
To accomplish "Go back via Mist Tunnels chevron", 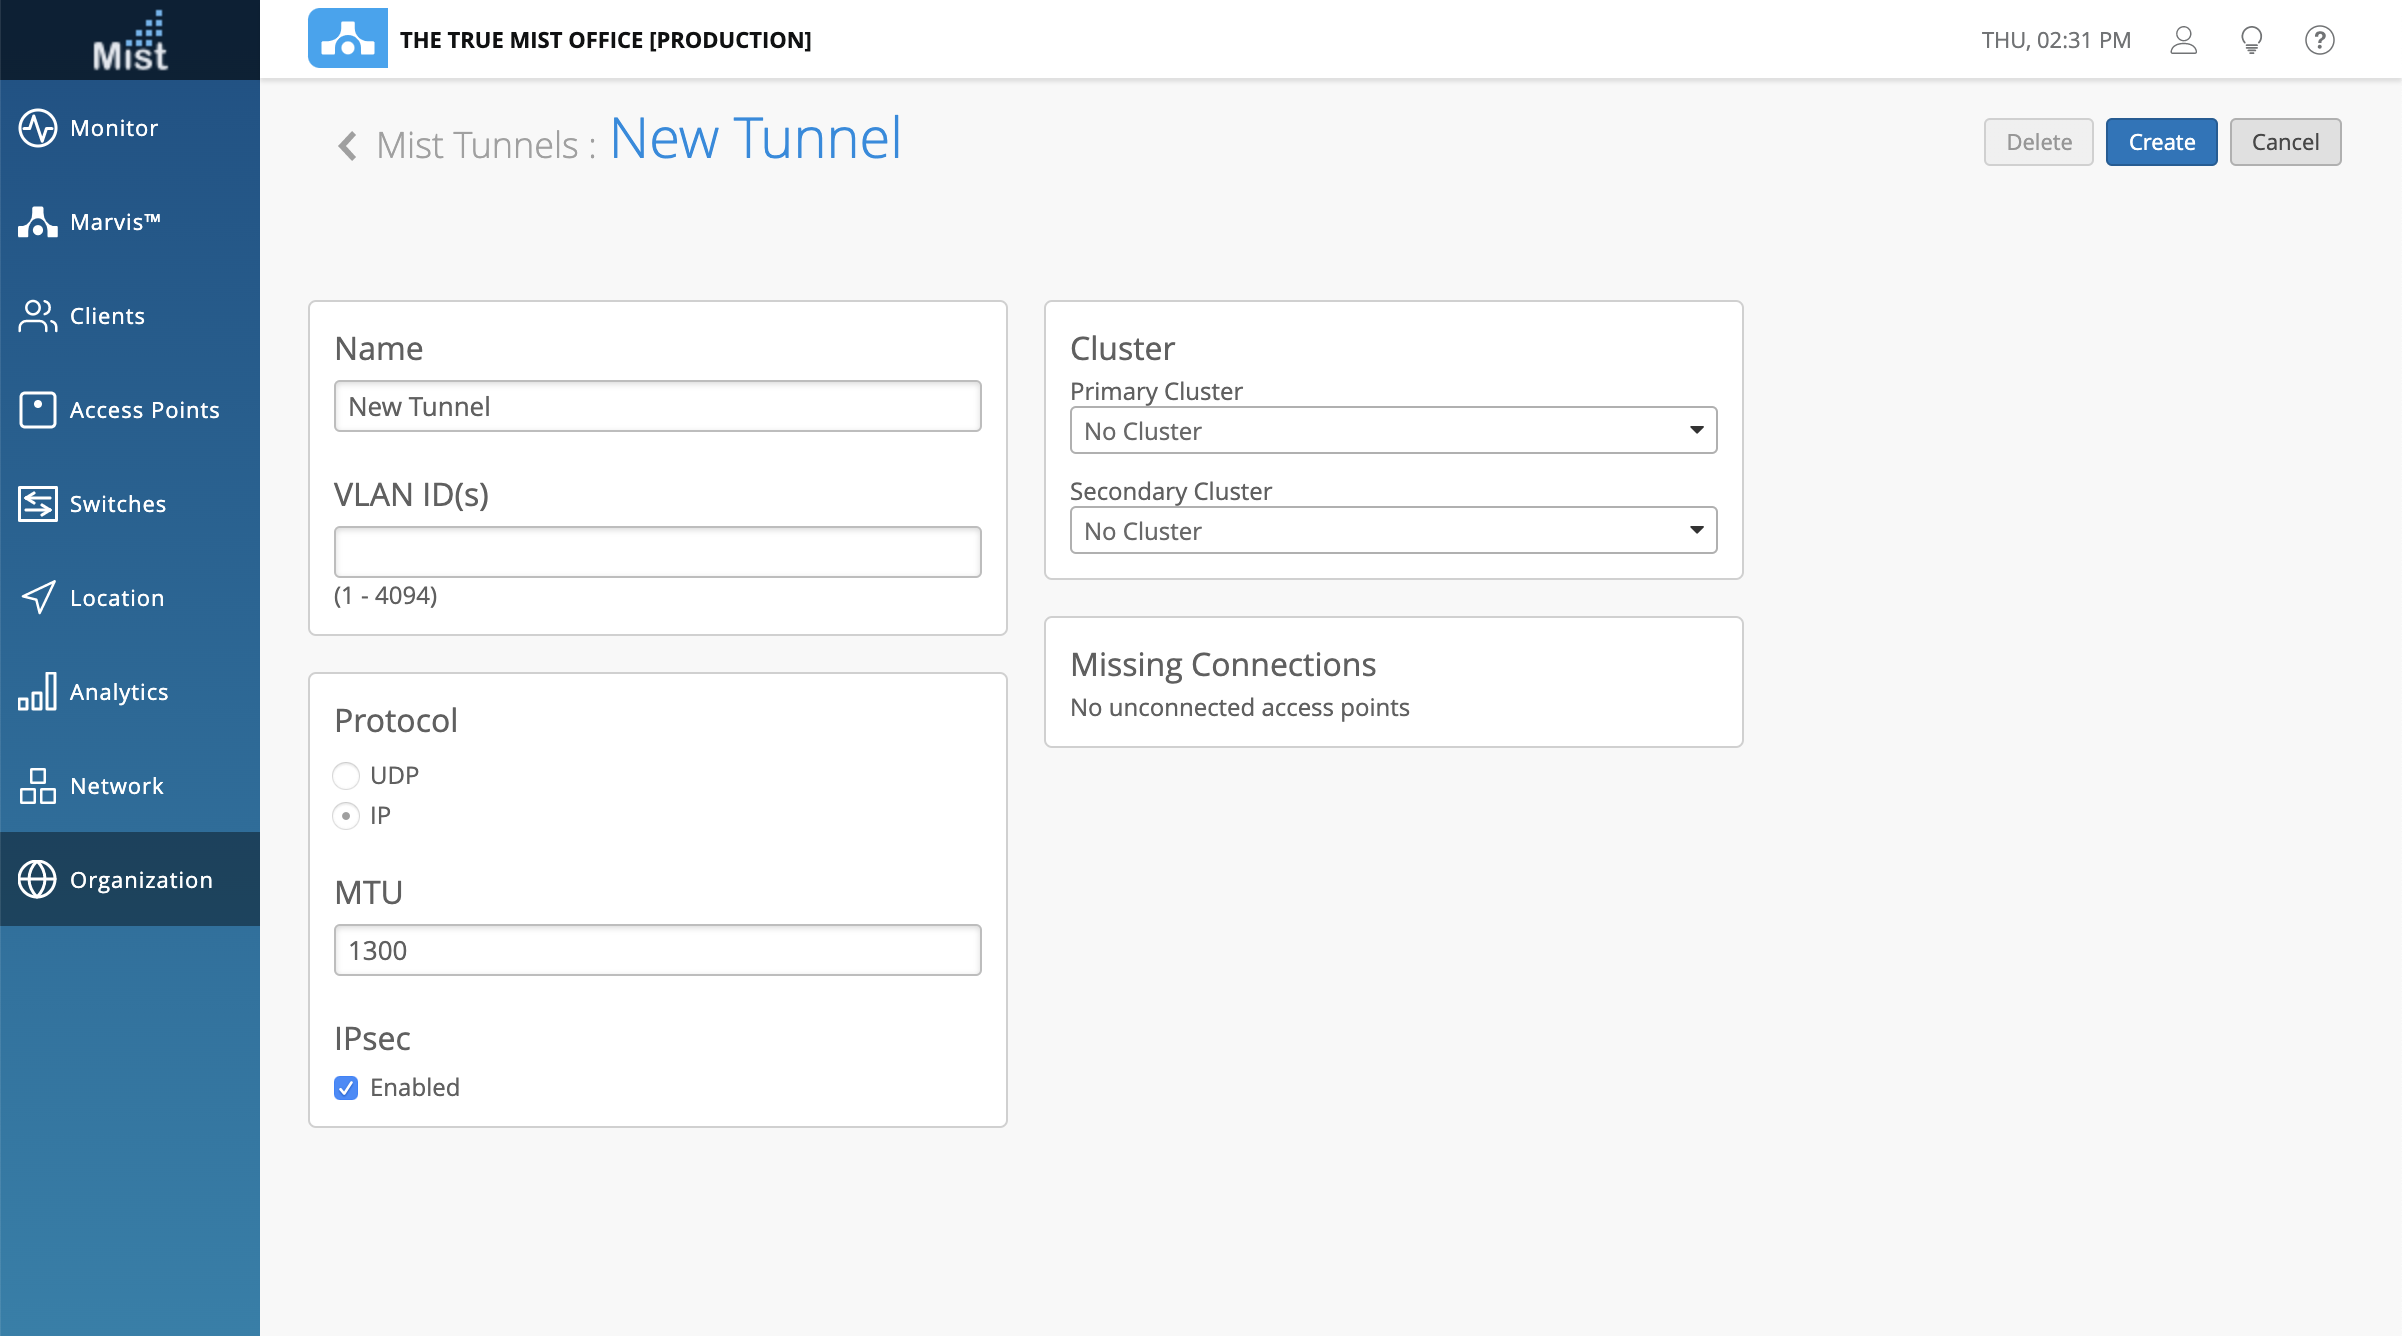I will point(347,146).
